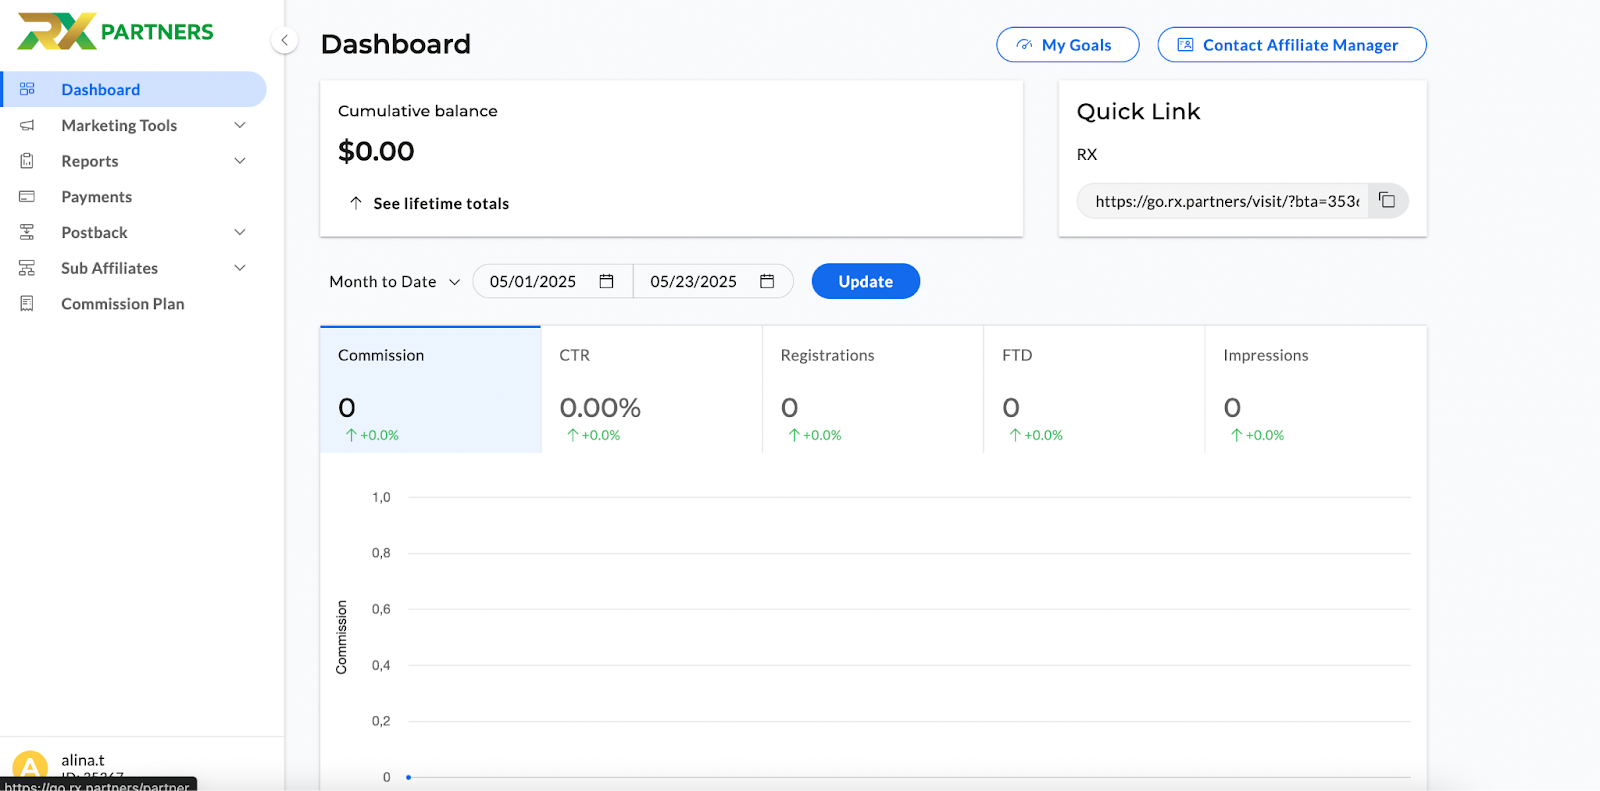Open the Month to Date range dropdown
The image size is (1600, 791).
394,282
